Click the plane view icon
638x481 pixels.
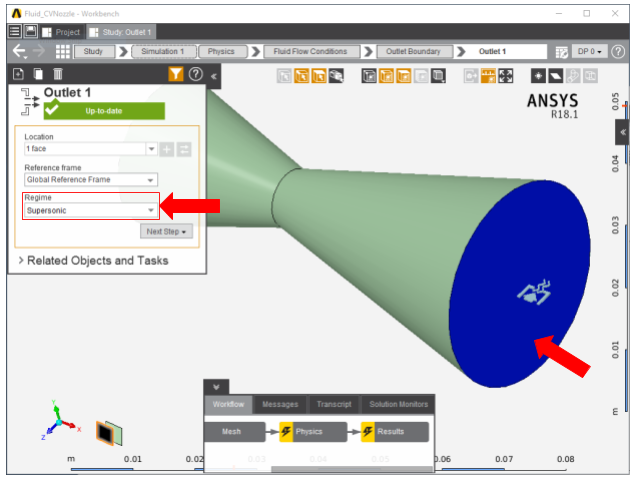pyautogui.click(x=556, y=76)
